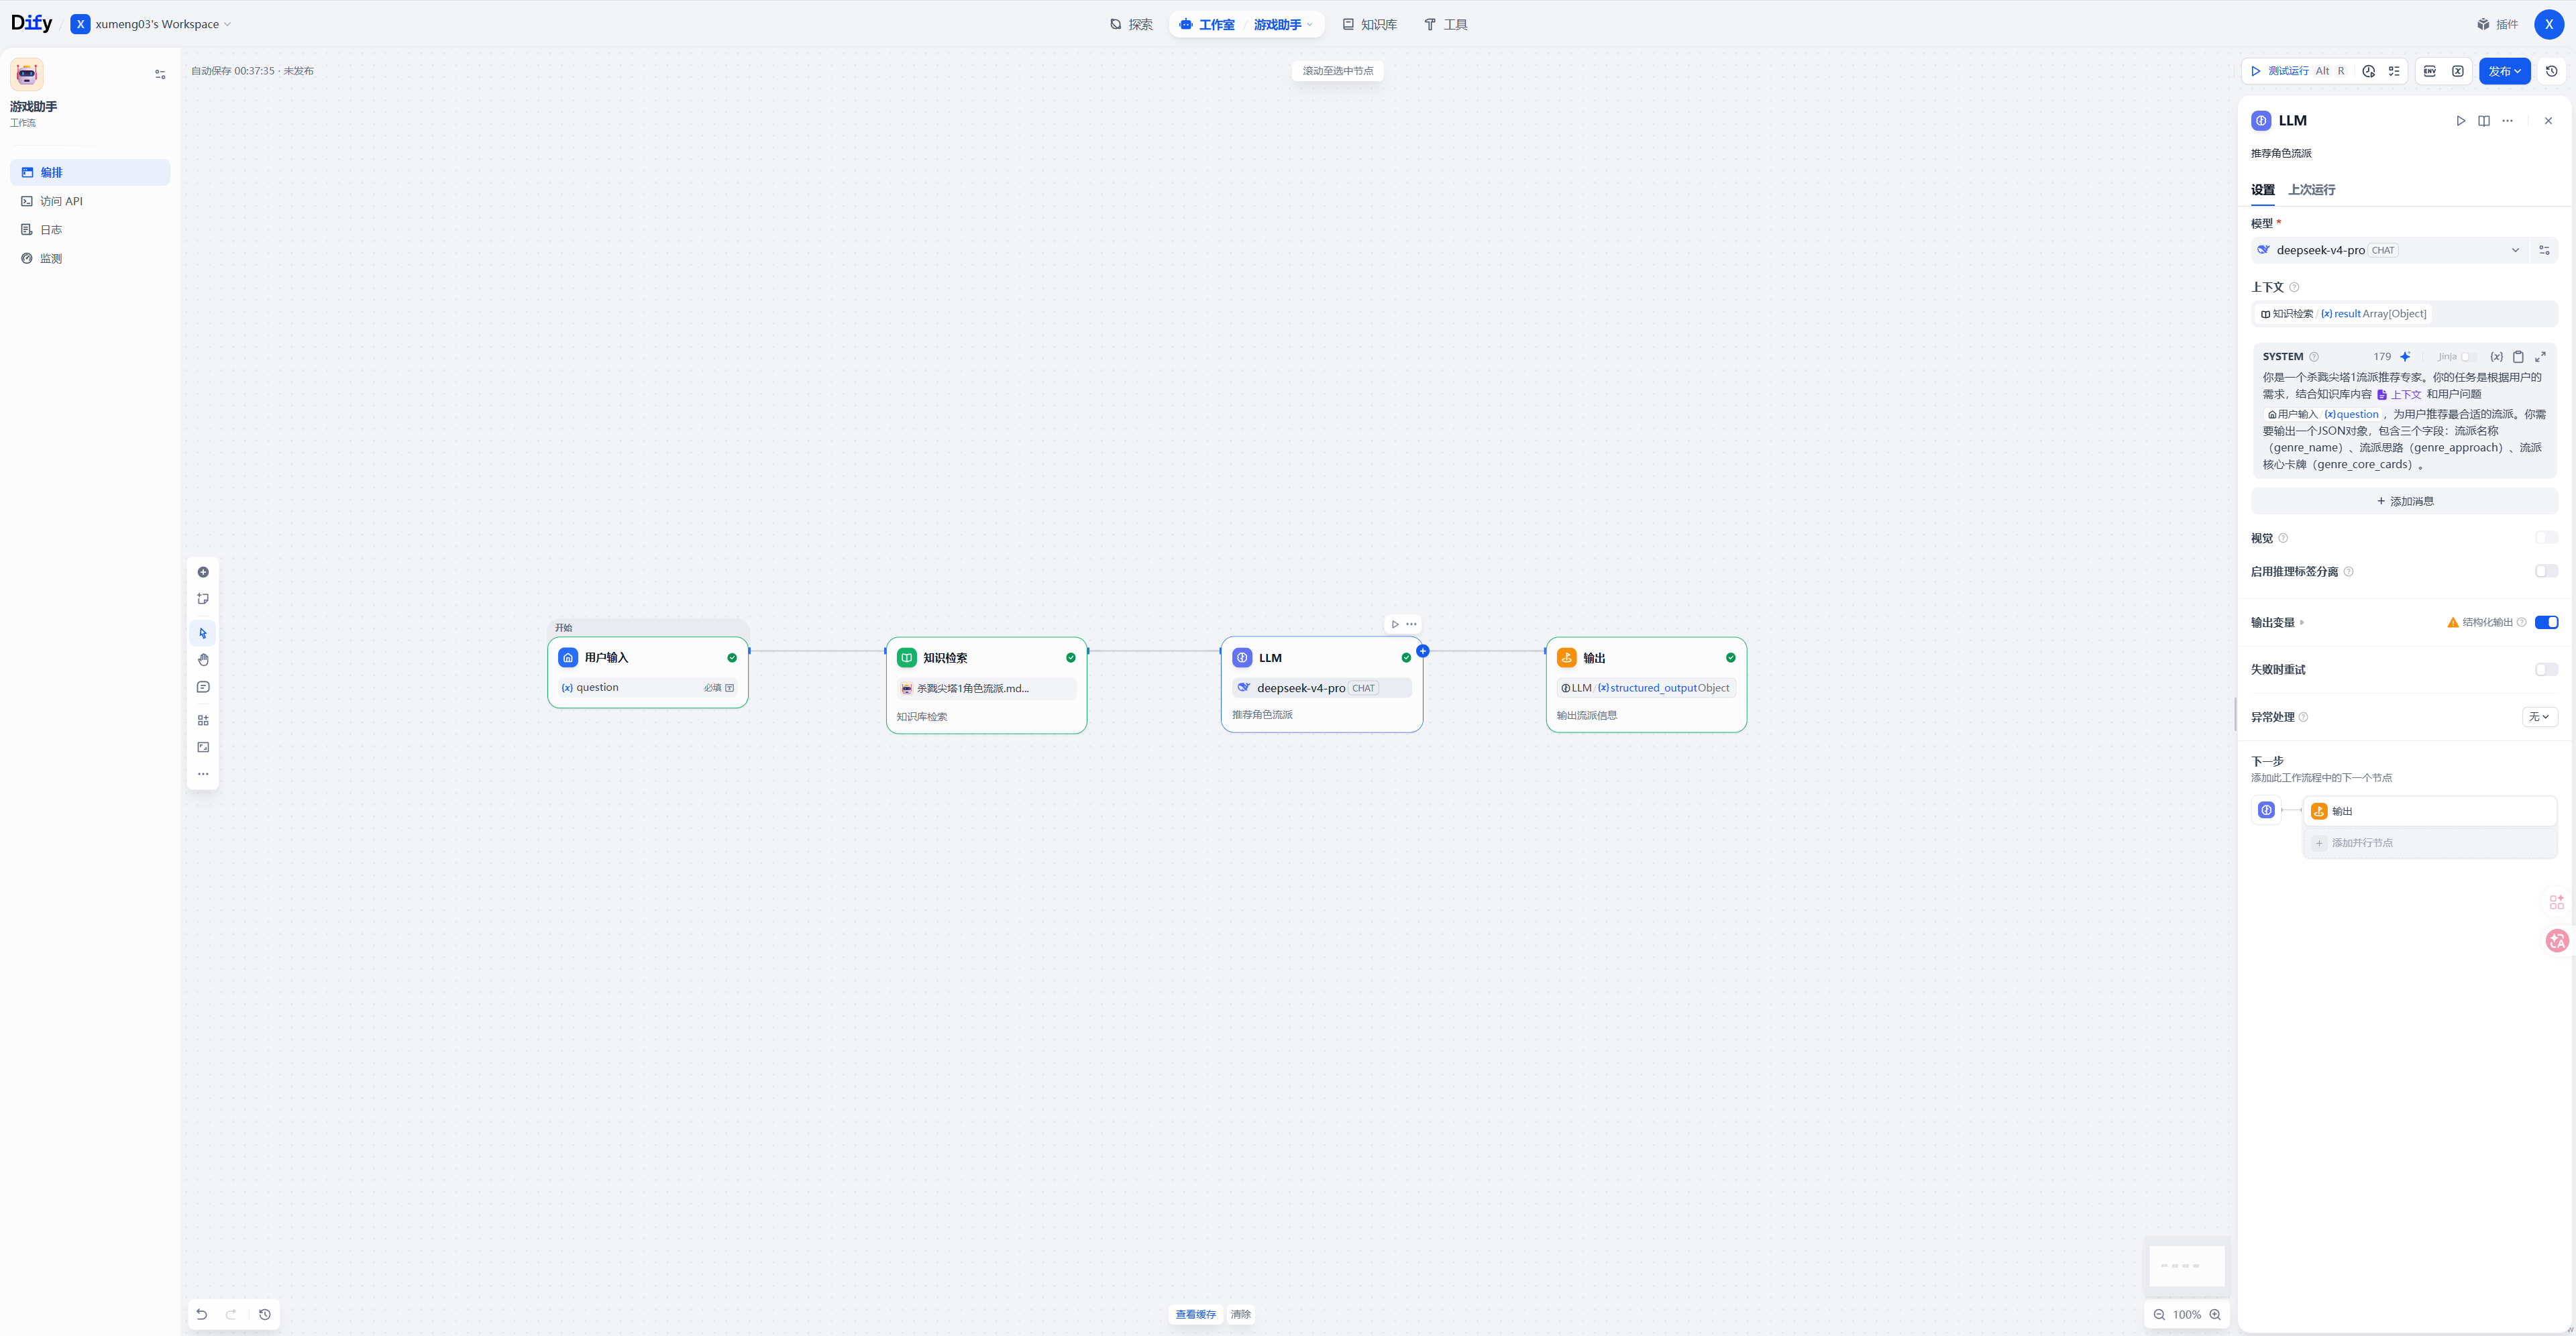This screenshot has height=1336, width=2576.
Task: Click 知识检索 node on canvas
Action: click(986, 685)
